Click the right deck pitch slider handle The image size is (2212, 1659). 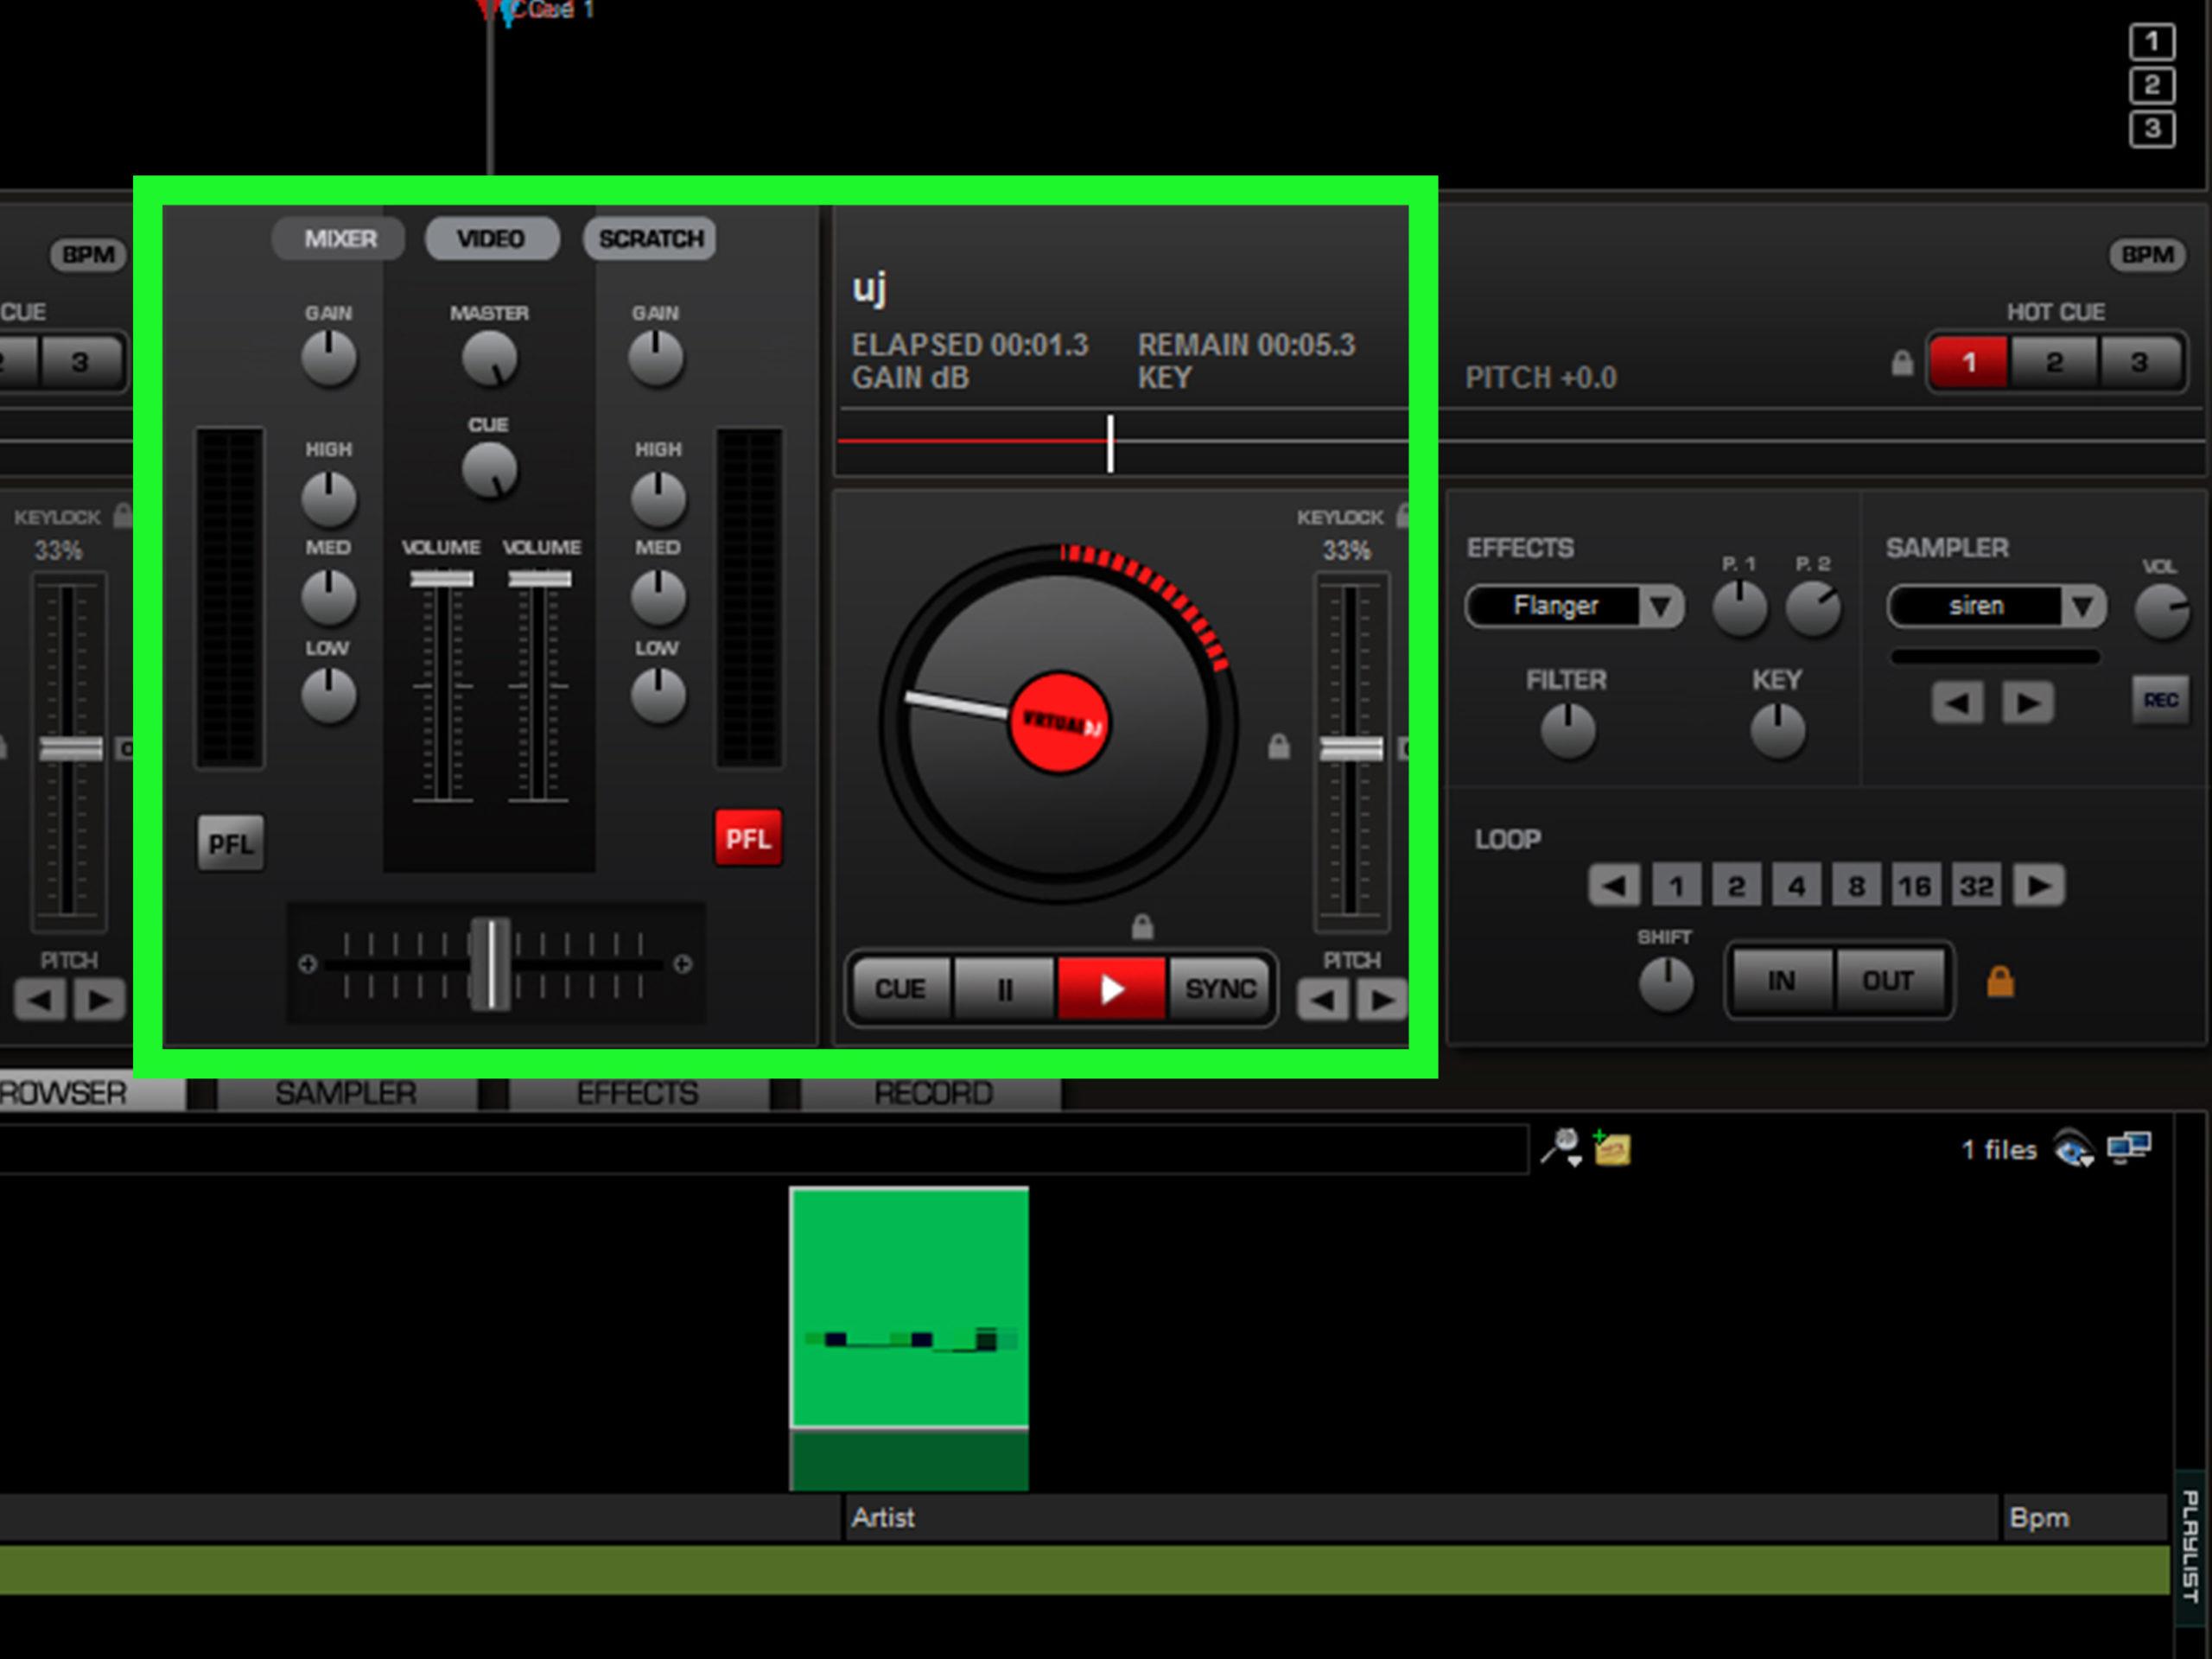(1351, 749)
